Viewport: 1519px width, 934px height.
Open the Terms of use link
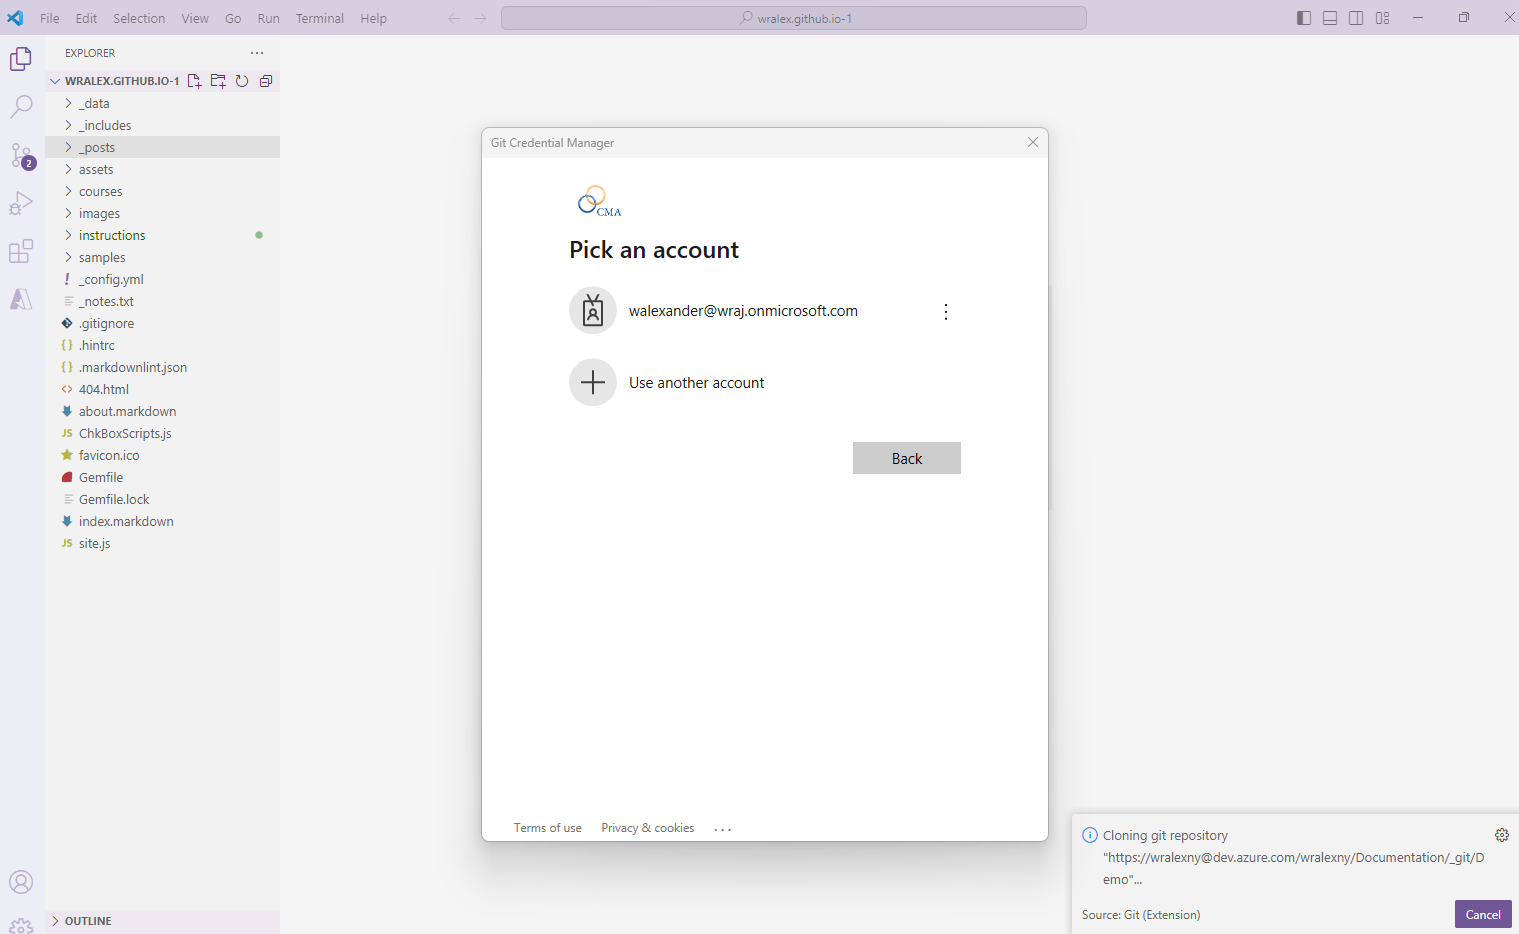(548, 828)
